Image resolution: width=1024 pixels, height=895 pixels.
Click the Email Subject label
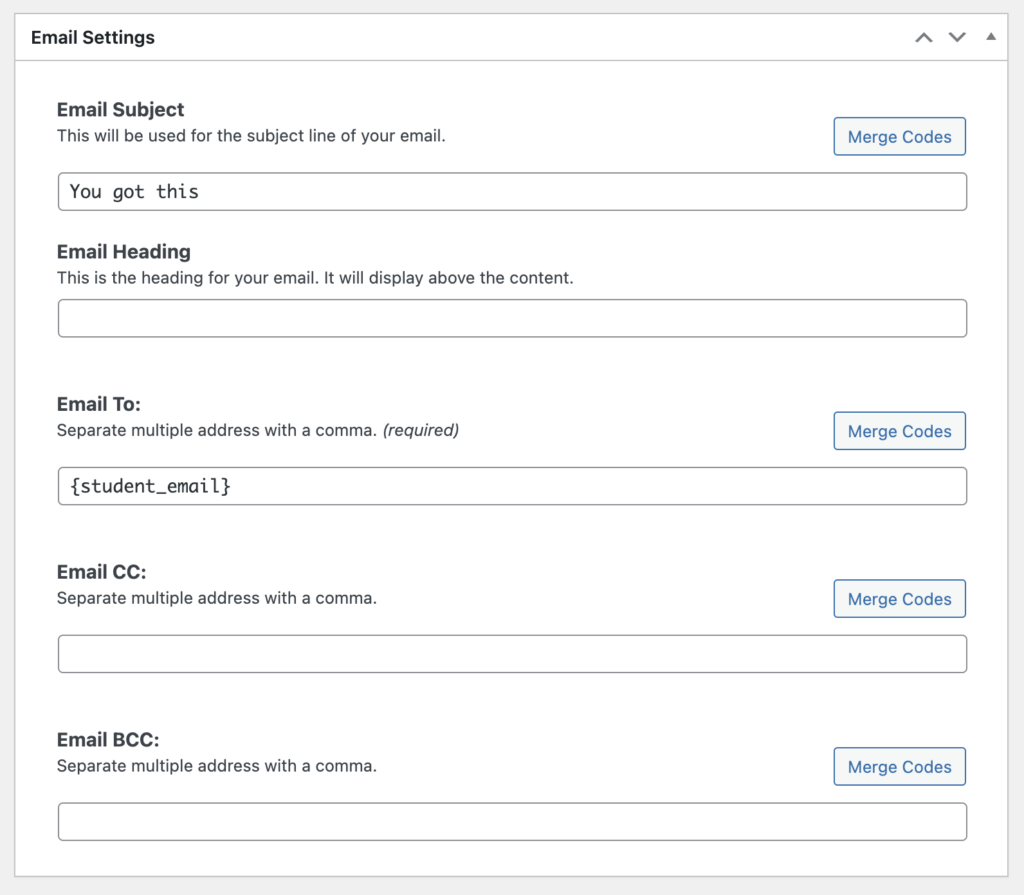tap(121, 110)
